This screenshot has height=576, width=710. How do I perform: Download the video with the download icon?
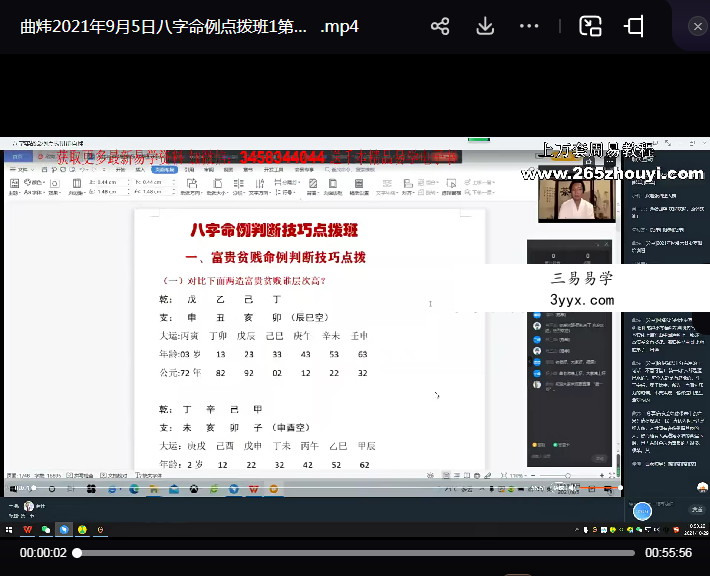(485, 26)
